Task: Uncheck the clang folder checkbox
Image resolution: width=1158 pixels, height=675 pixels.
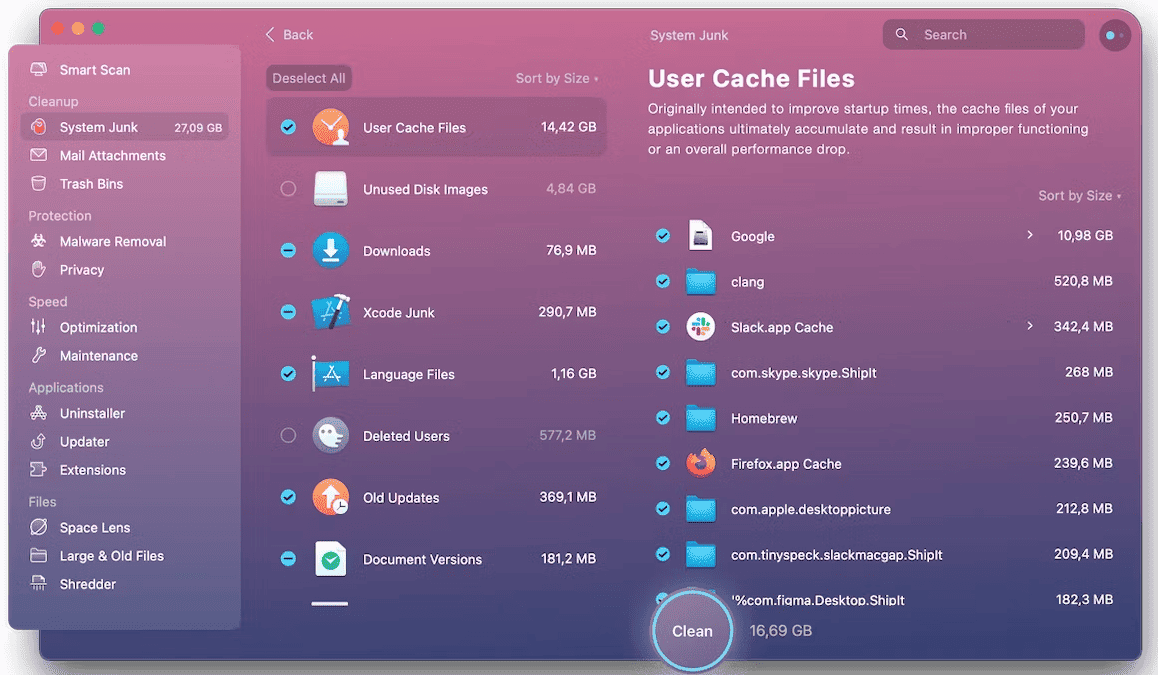Action: pos(662,281)
